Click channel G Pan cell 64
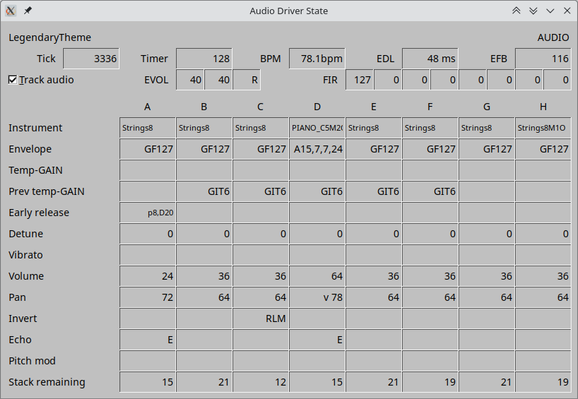Screen dimensions: 578x399 coord(487,297)
